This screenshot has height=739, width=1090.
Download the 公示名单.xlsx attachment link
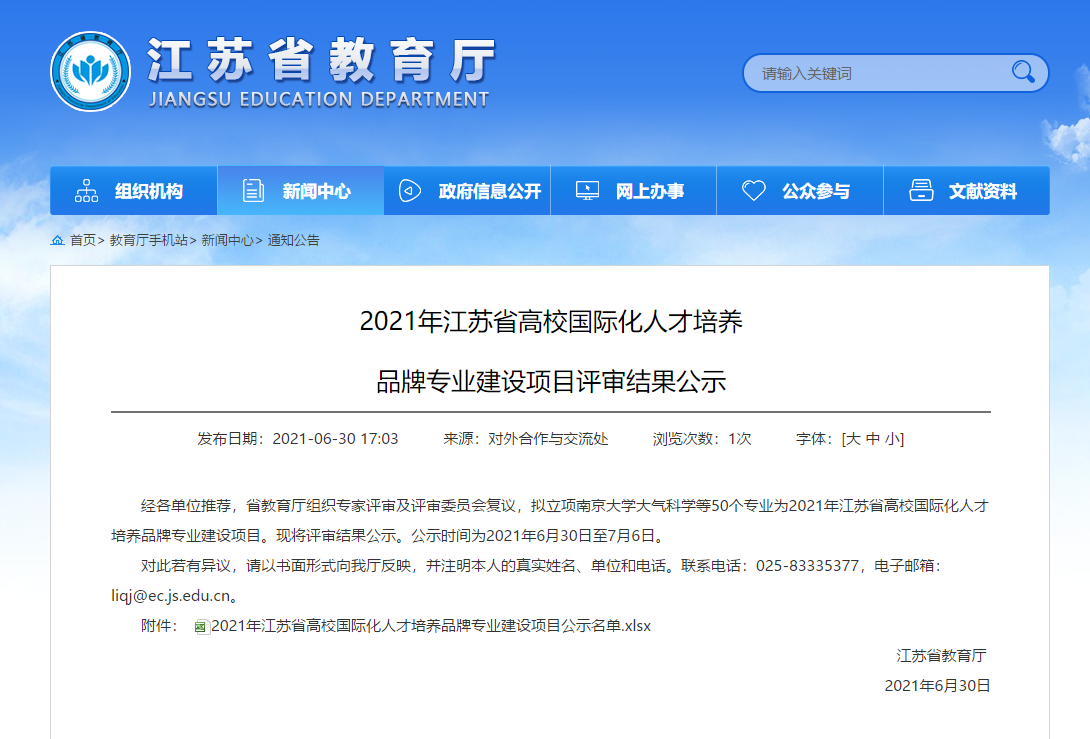click(x=431, y=626)
